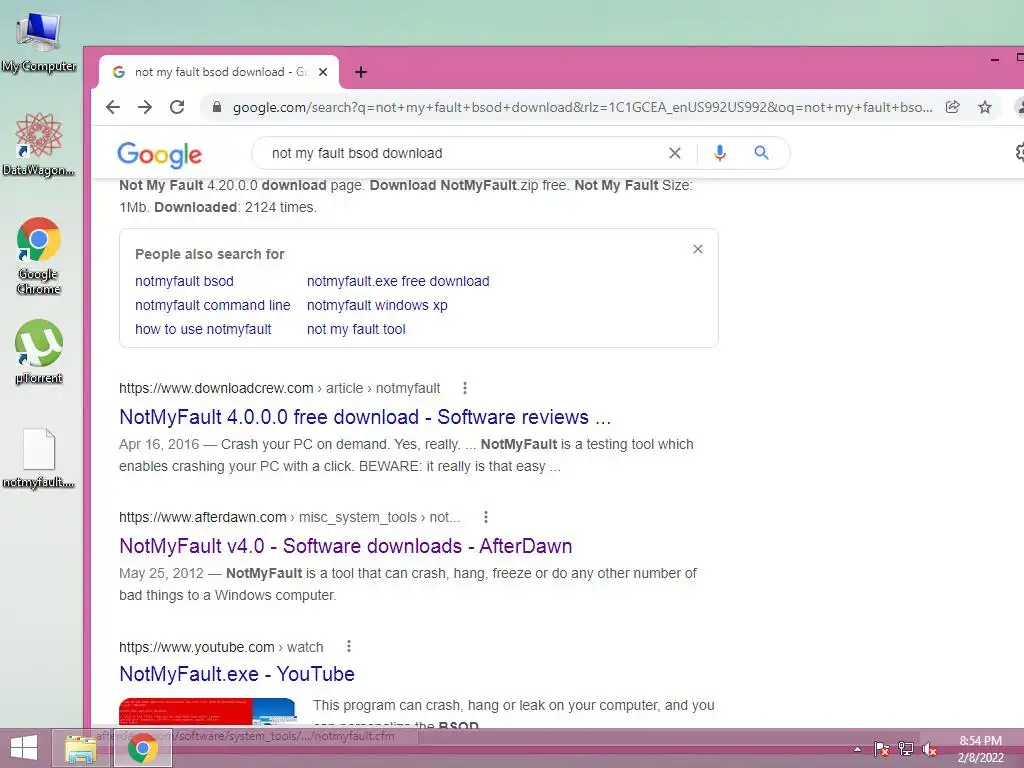Viewport: 1024px width, 768px height.
Task: Search for 'notmyfault bsod'
Action: 184,281
